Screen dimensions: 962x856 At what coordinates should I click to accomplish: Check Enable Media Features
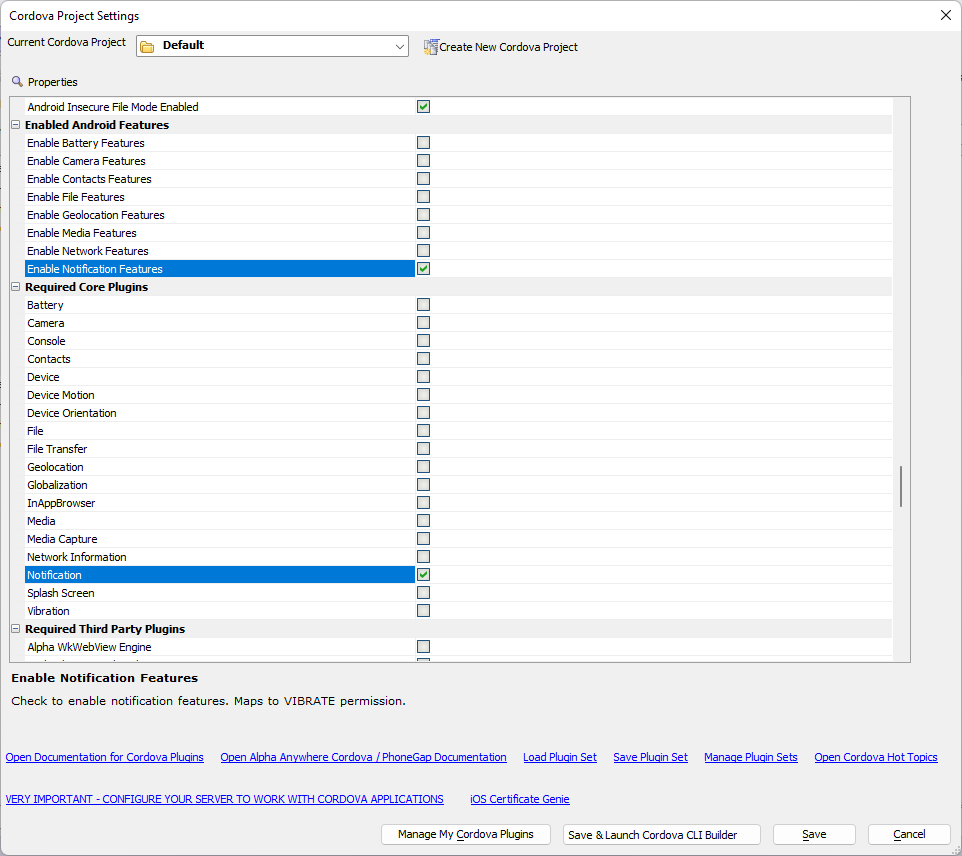[x=423, y=233]
